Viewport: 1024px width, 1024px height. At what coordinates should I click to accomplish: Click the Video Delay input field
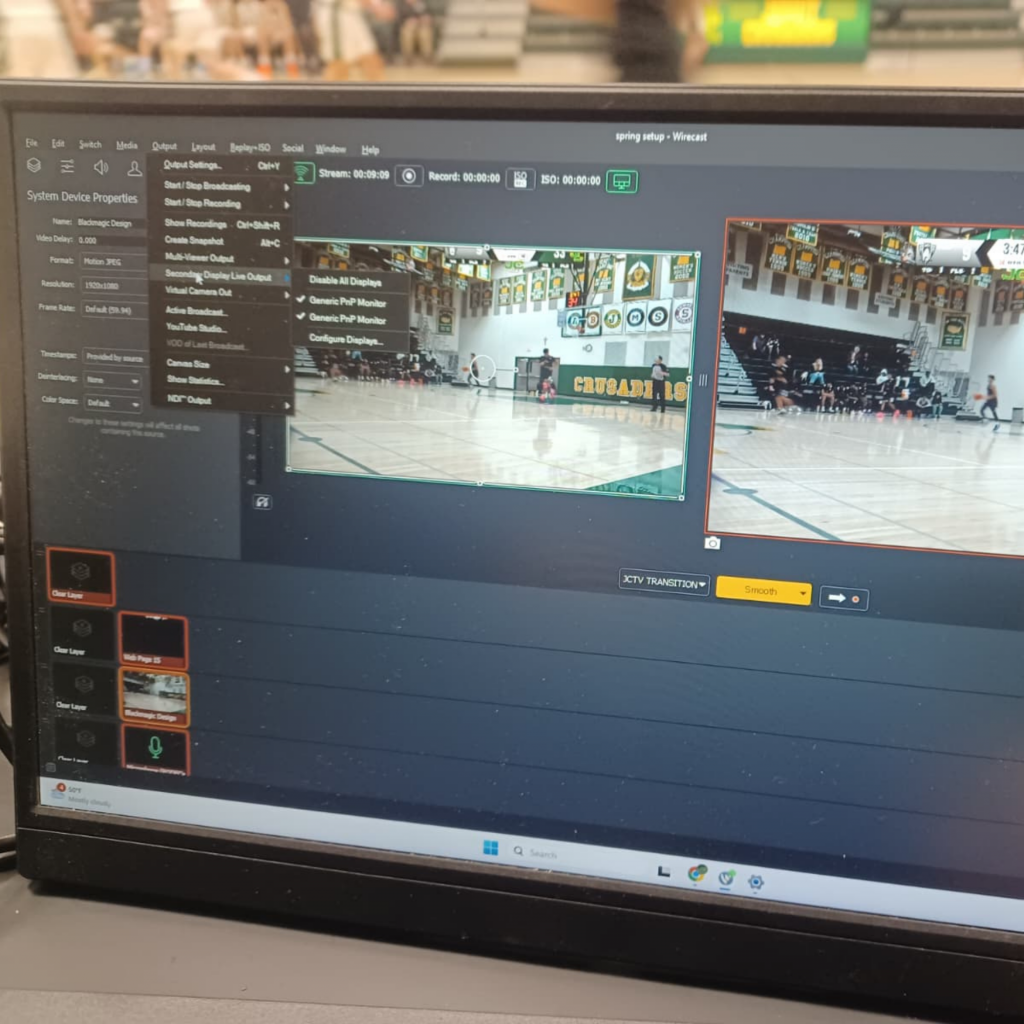point(110,240)
